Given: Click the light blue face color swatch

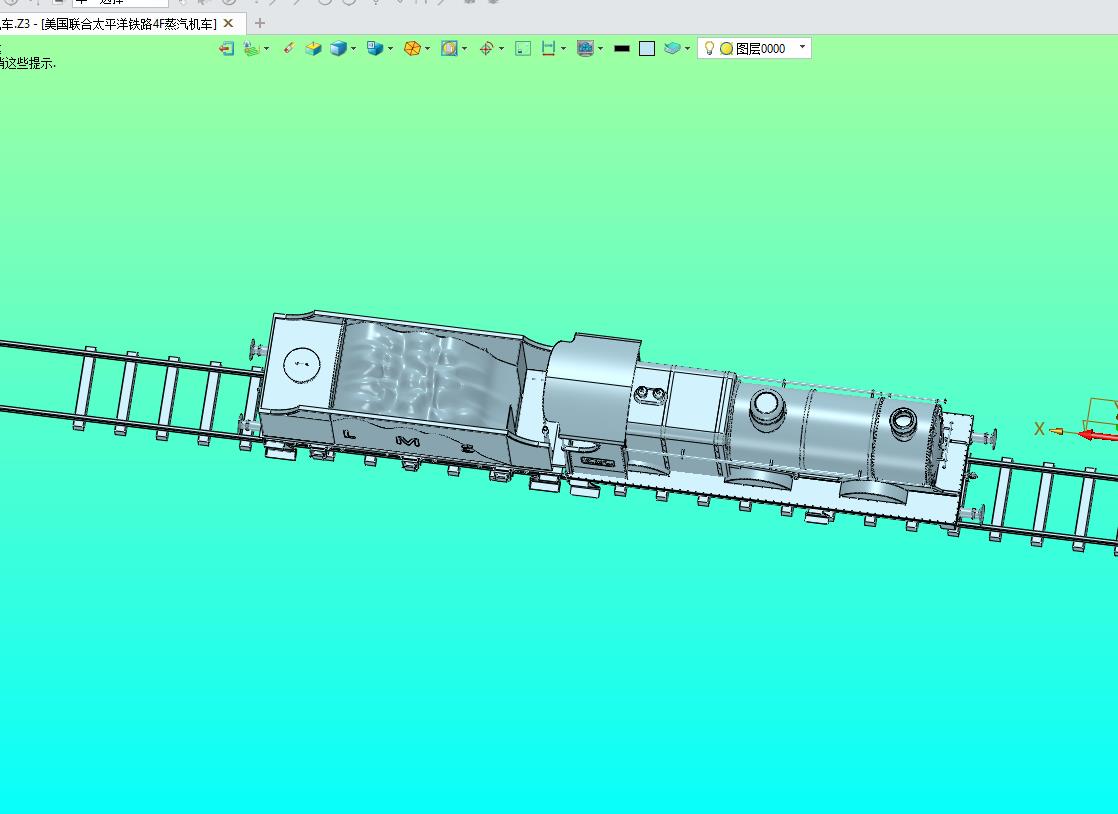Looking at the screenshot, I should pos(647,48).
